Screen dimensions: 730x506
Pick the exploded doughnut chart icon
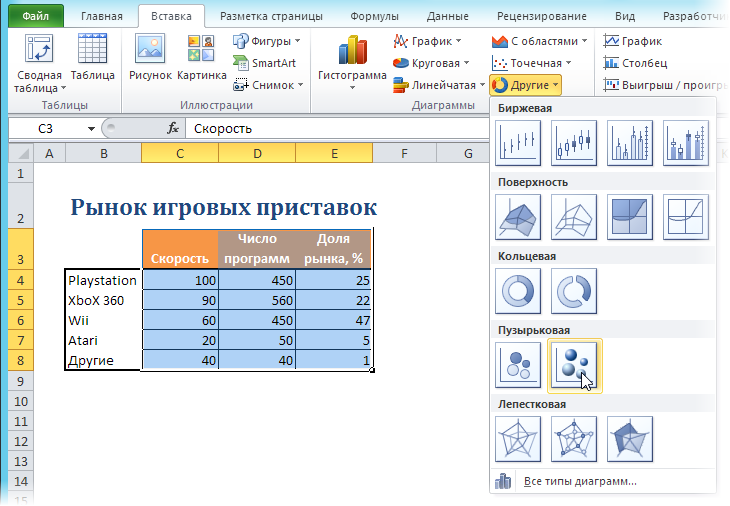pos(574,291)
